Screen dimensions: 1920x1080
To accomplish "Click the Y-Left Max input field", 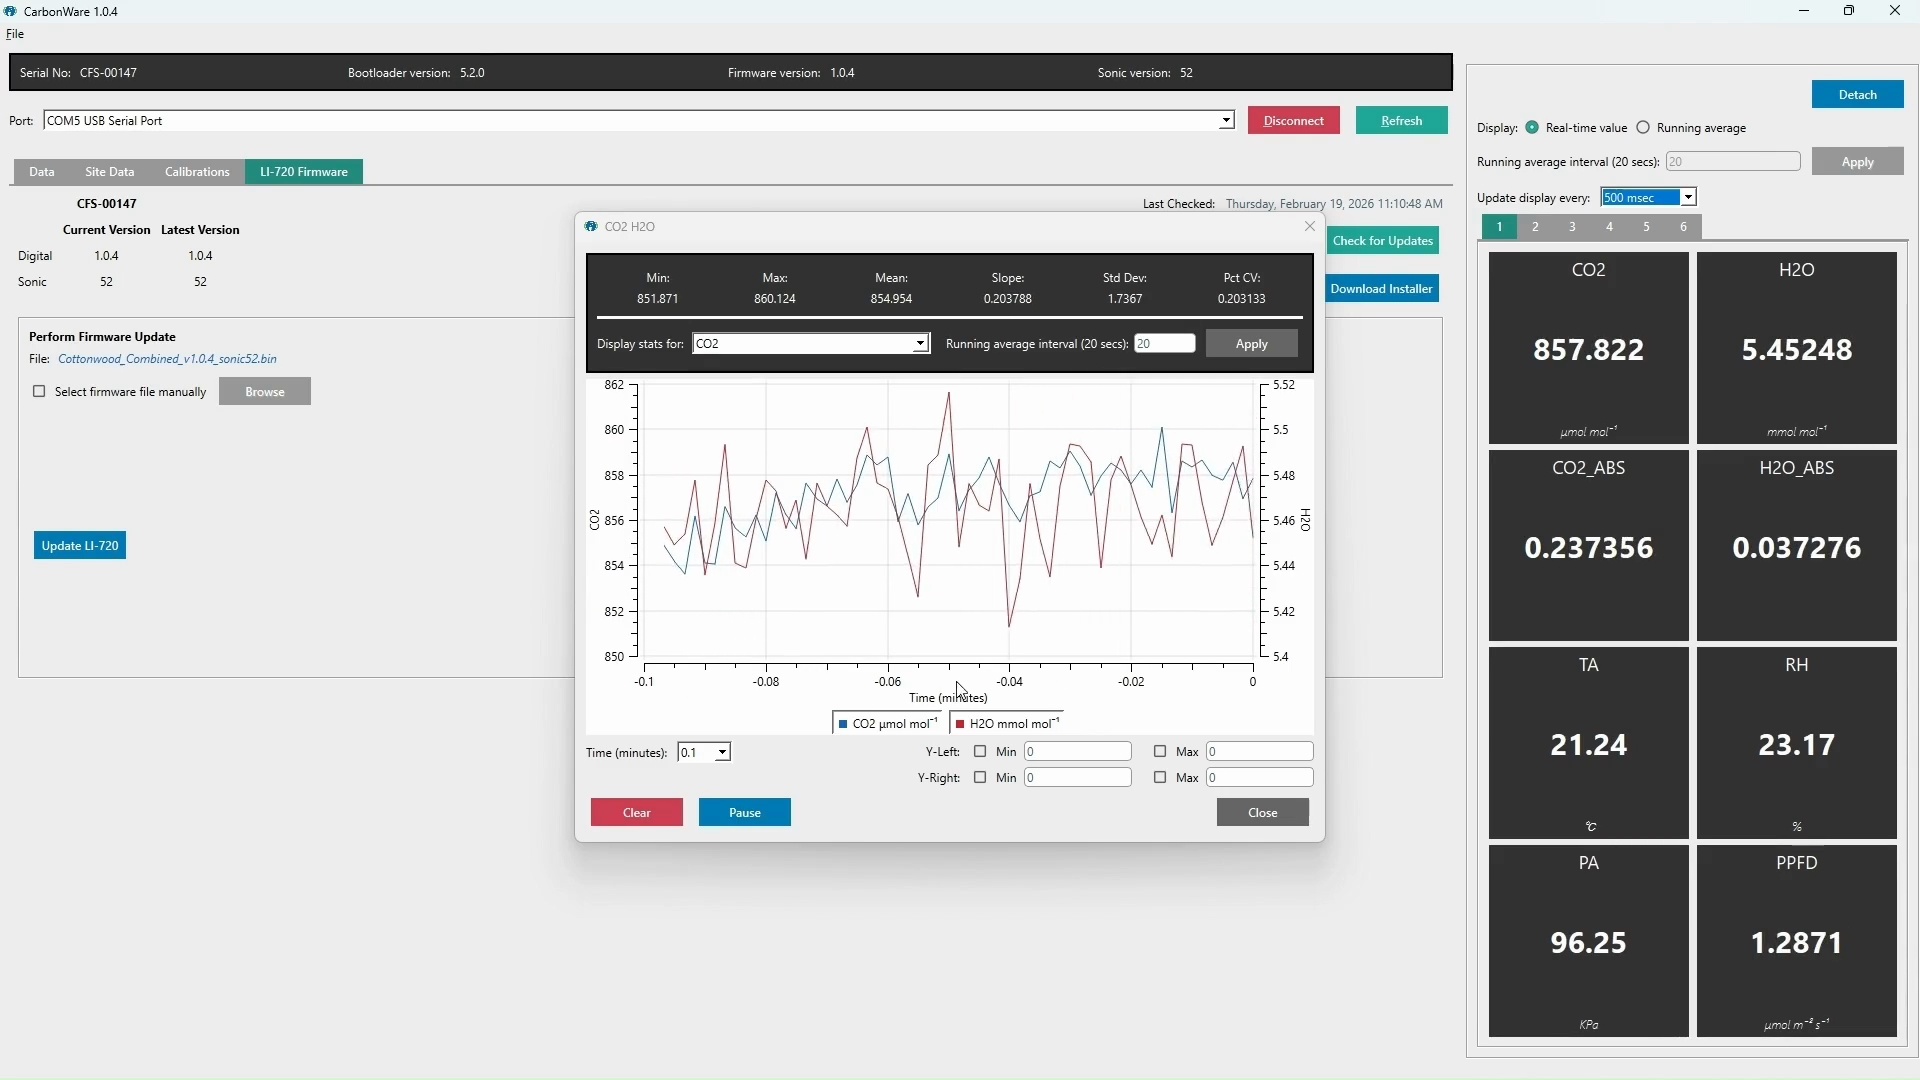I will click(x=1259, y=752).
